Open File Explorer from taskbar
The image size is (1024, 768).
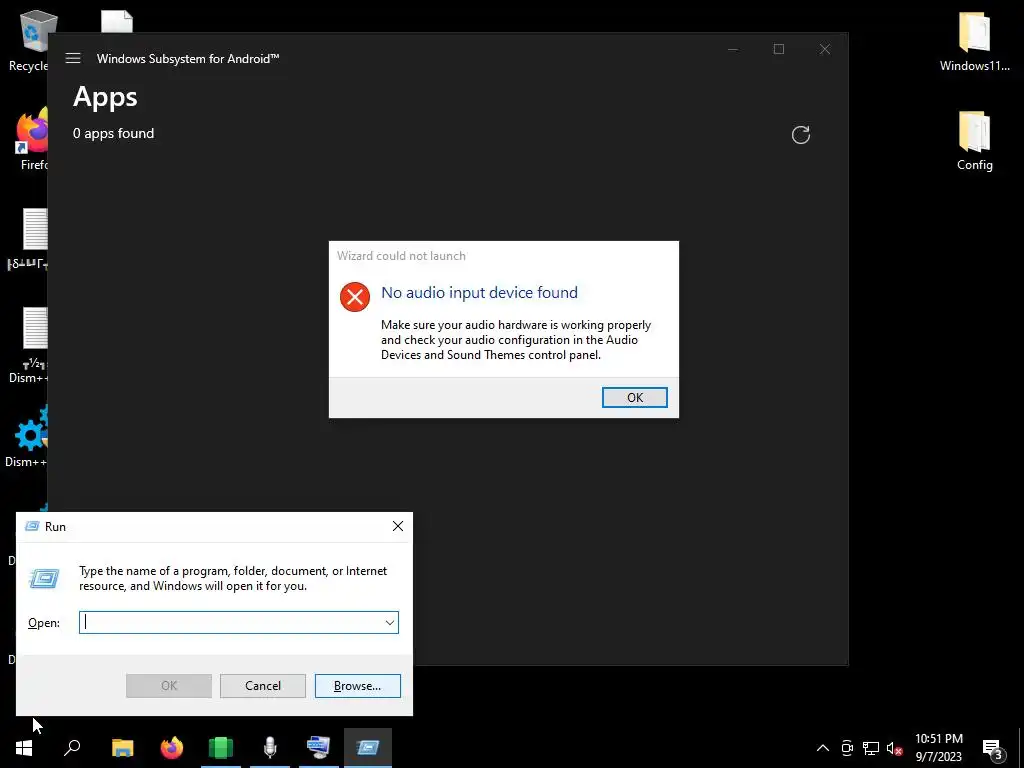point(122,748)
